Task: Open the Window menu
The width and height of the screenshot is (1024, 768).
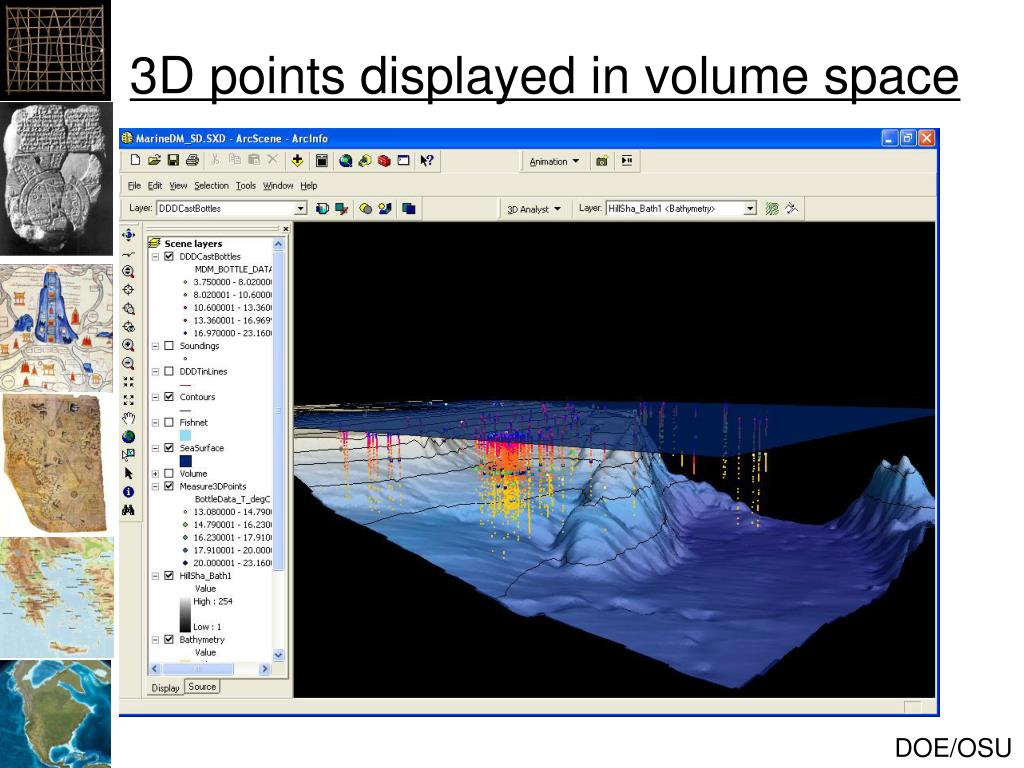Action: point(278,185)
